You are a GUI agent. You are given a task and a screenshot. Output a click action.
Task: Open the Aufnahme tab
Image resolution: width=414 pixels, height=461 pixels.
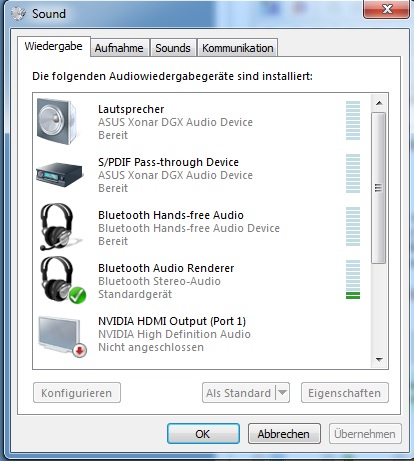point(119,48)
